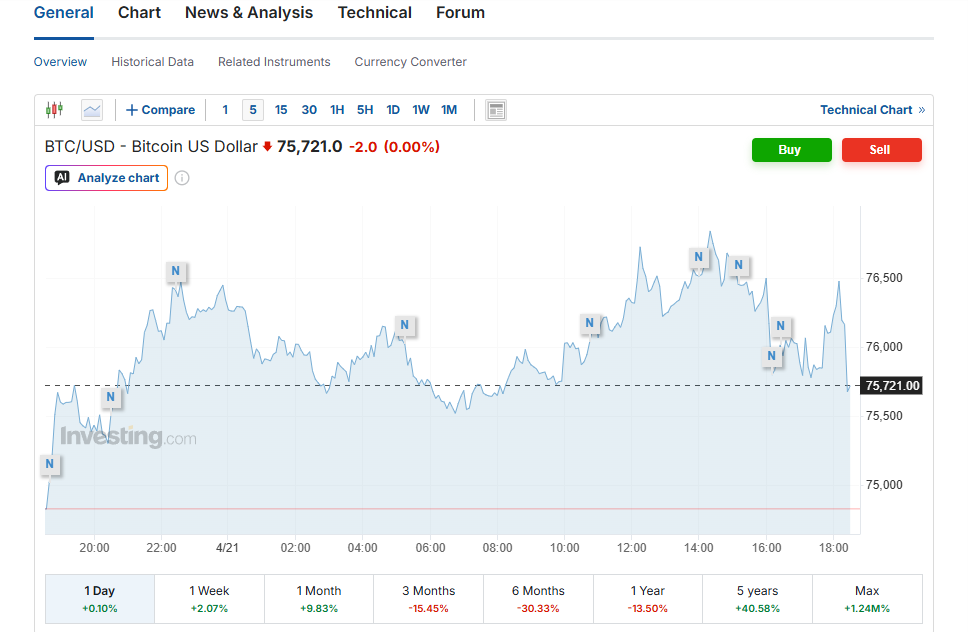Select the 1 Month performance range
The height and width of the screenshot is (632, 968).
pyautogui.click(x=319, y=599)
